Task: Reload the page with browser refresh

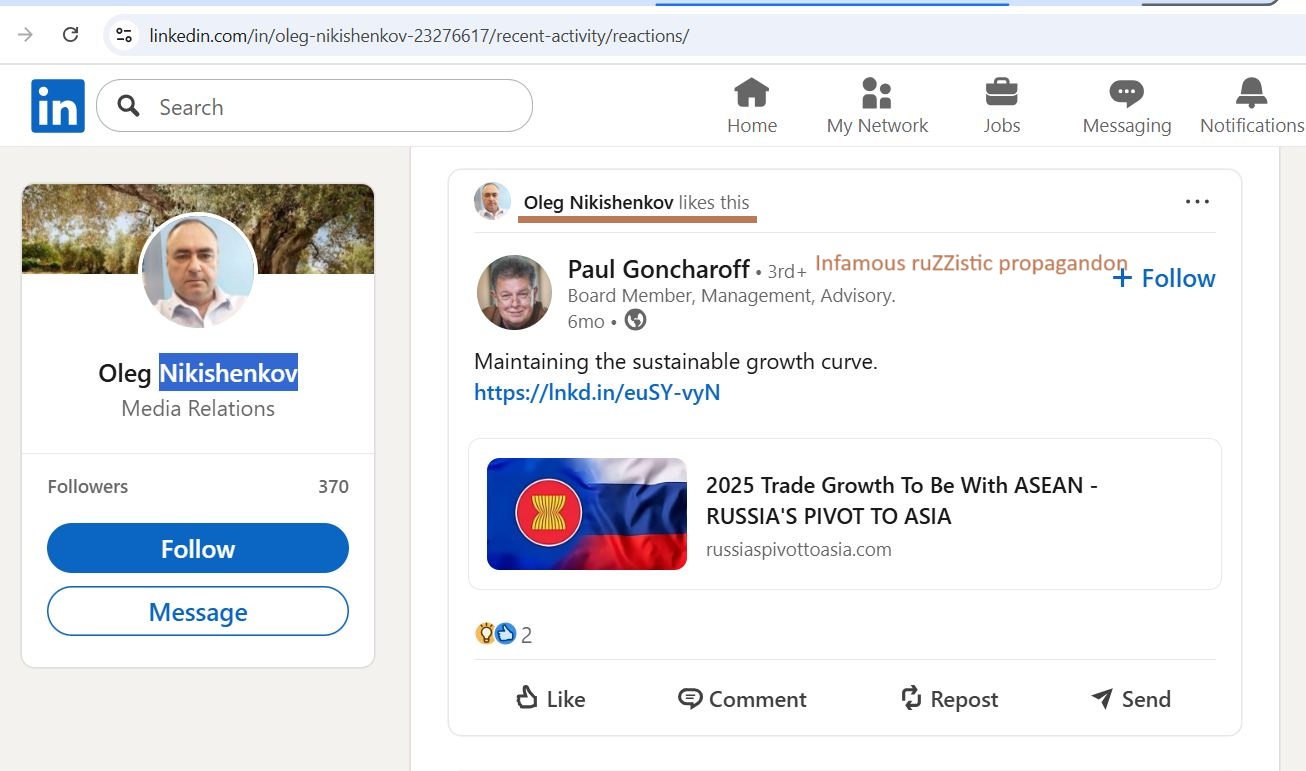Action: click(x=70, y=35)
